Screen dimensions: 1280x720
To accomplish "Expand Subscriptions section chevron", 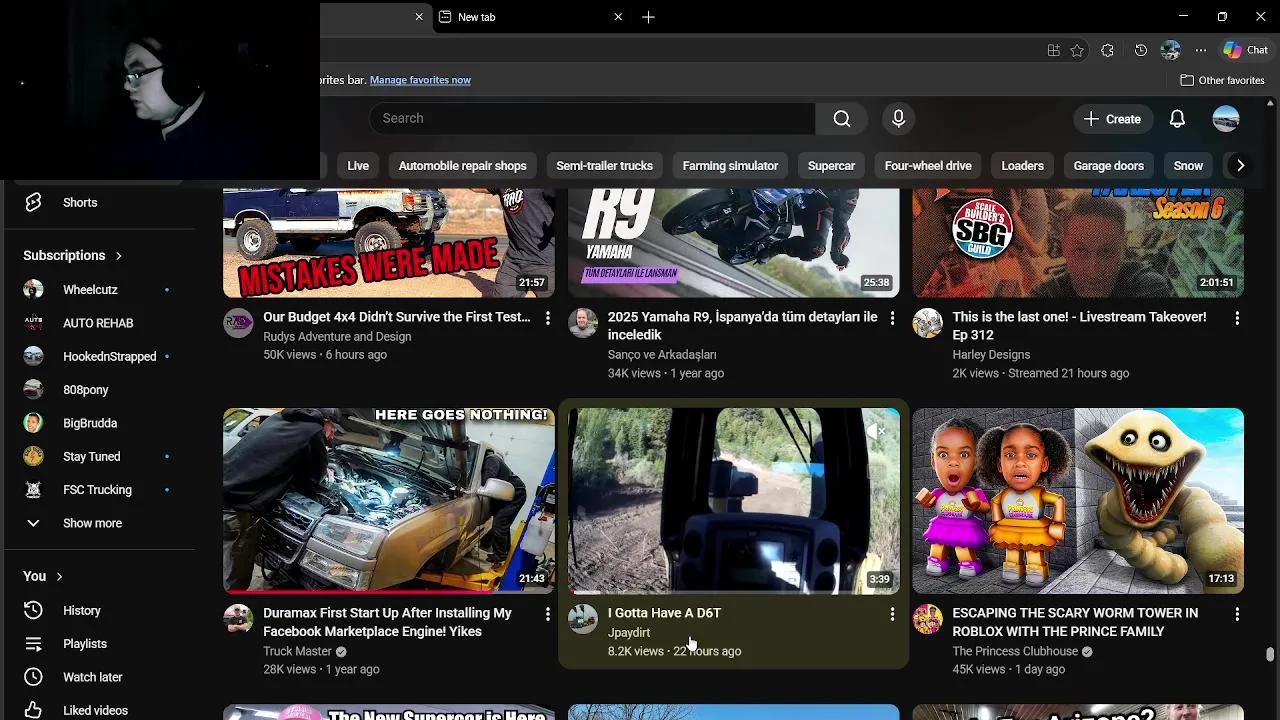I will [118, 256].
